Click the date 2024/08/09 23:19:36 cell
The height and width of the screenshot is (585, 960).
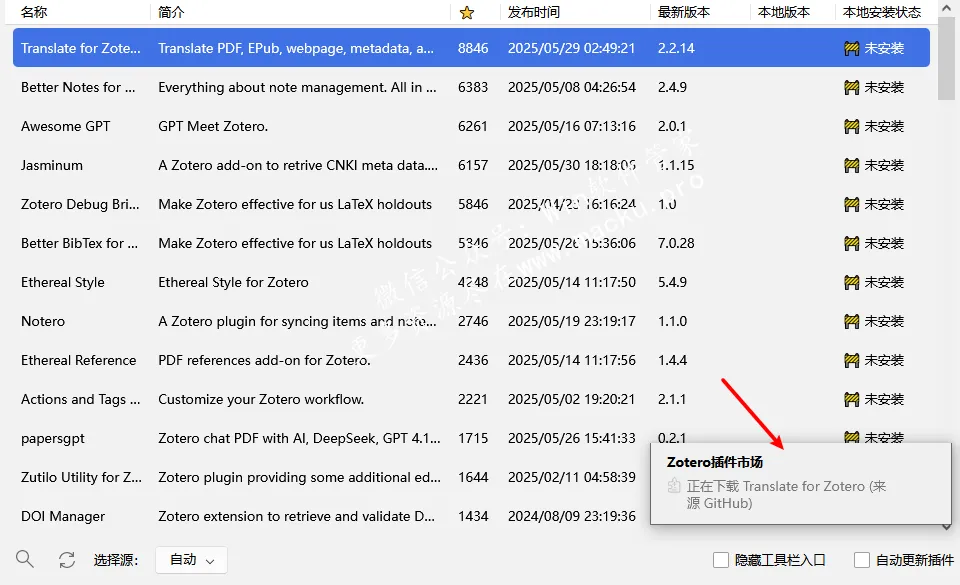click(572, 516)
